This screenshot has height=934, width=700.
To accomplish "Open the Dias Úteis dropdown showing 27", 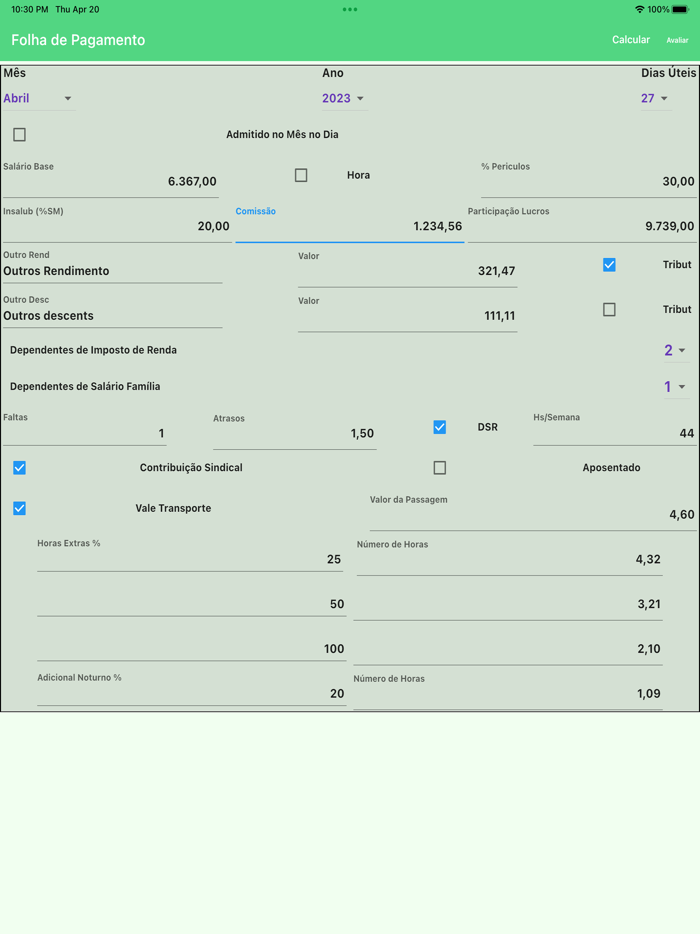I will (x=655, y=98).
